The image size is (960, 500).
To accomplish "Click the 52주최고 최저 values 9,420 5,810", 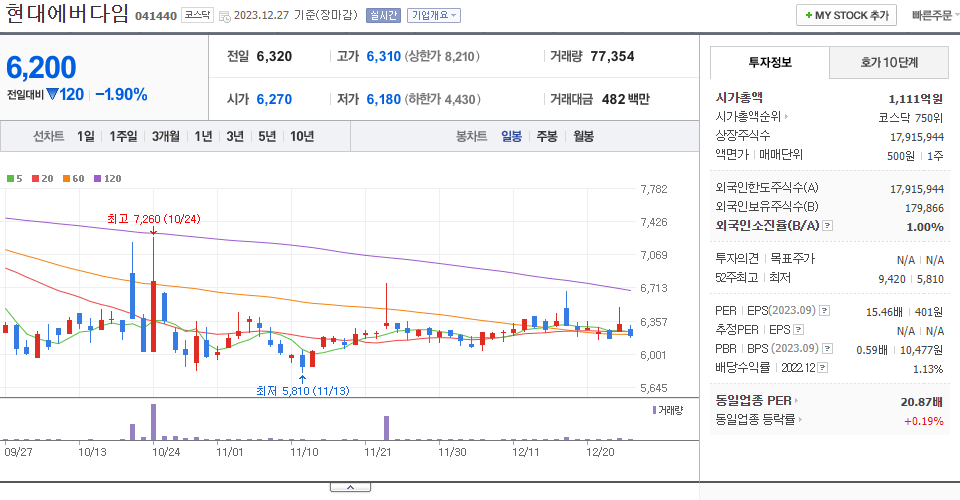I will click(911, 279).
